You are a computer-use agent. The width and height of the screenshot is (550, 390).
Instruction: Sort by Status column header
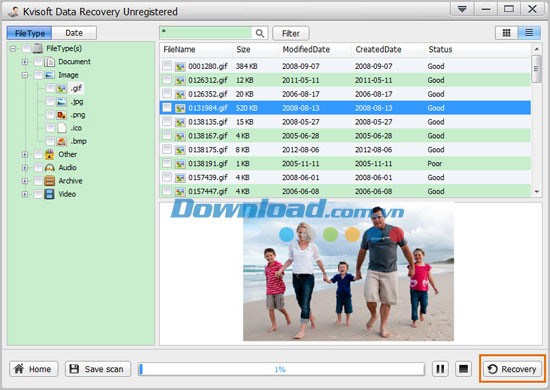click(x=477, y=49)
